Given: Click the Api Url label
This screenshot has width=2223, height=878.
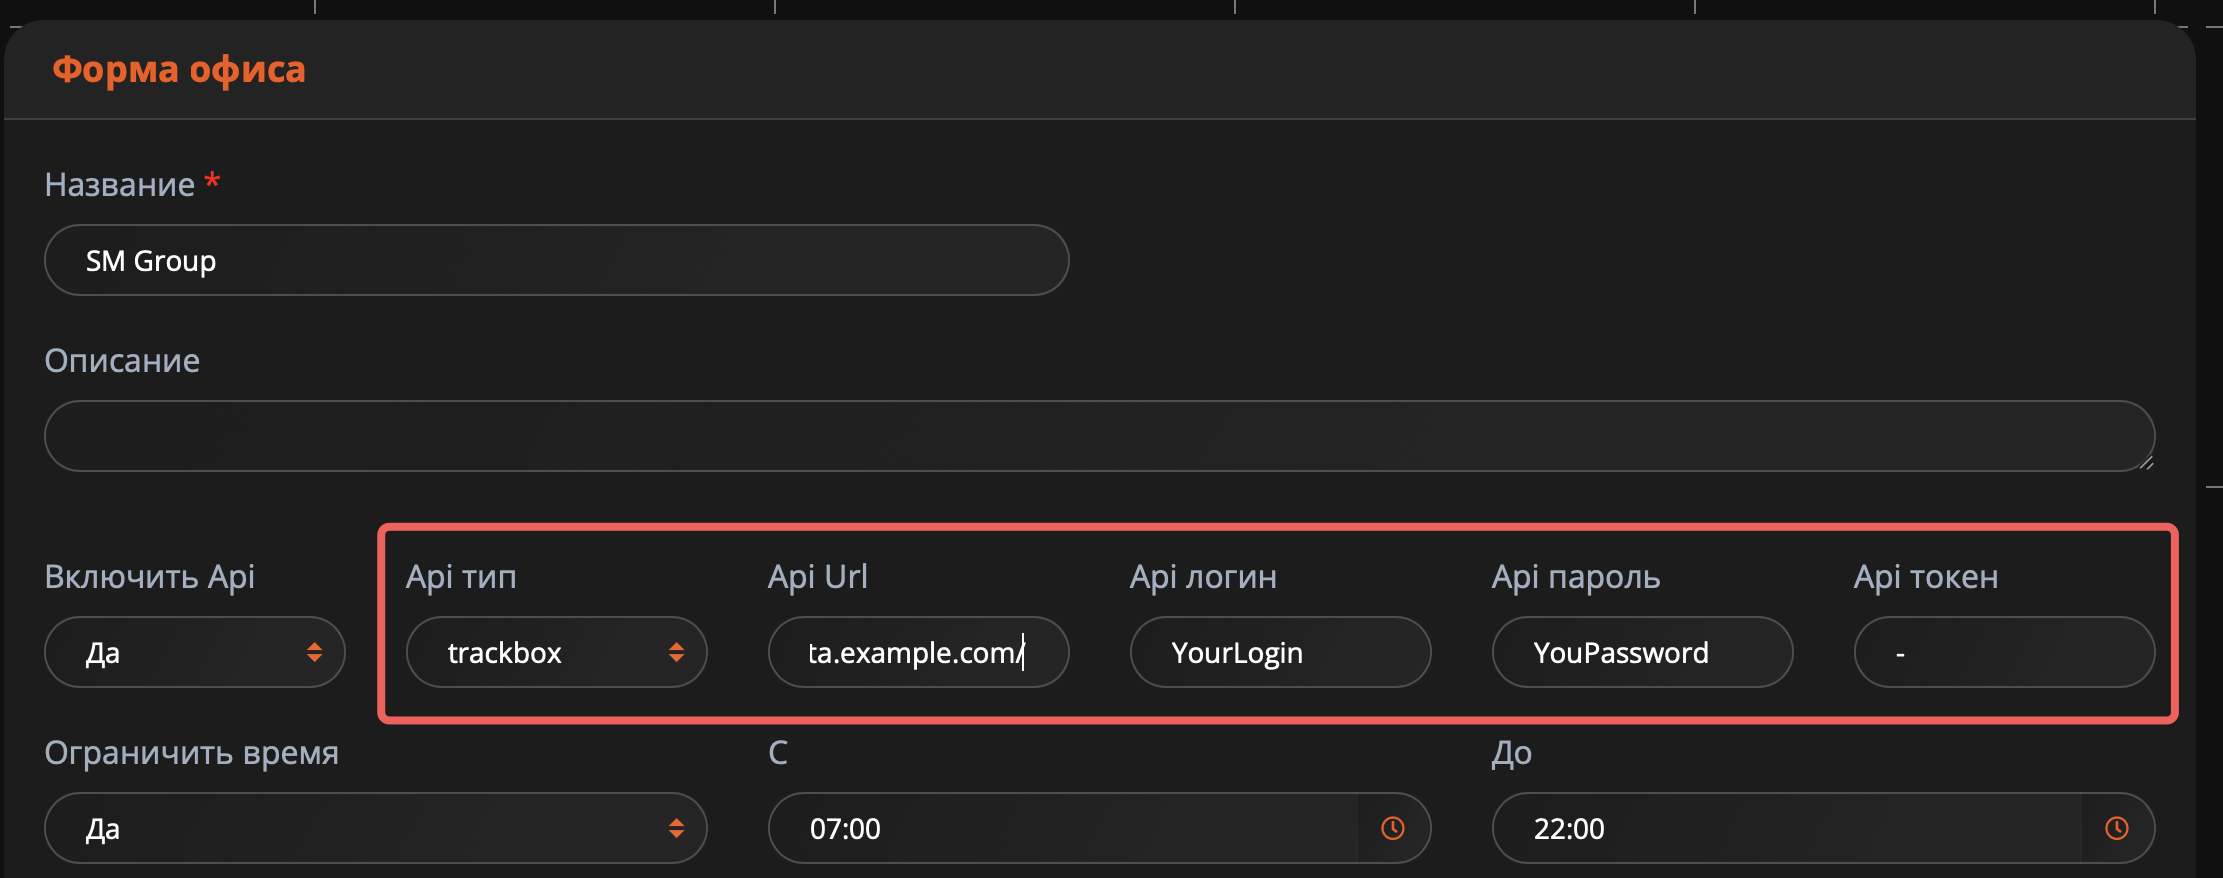Looking at the screenshot, I should [818, 577].
